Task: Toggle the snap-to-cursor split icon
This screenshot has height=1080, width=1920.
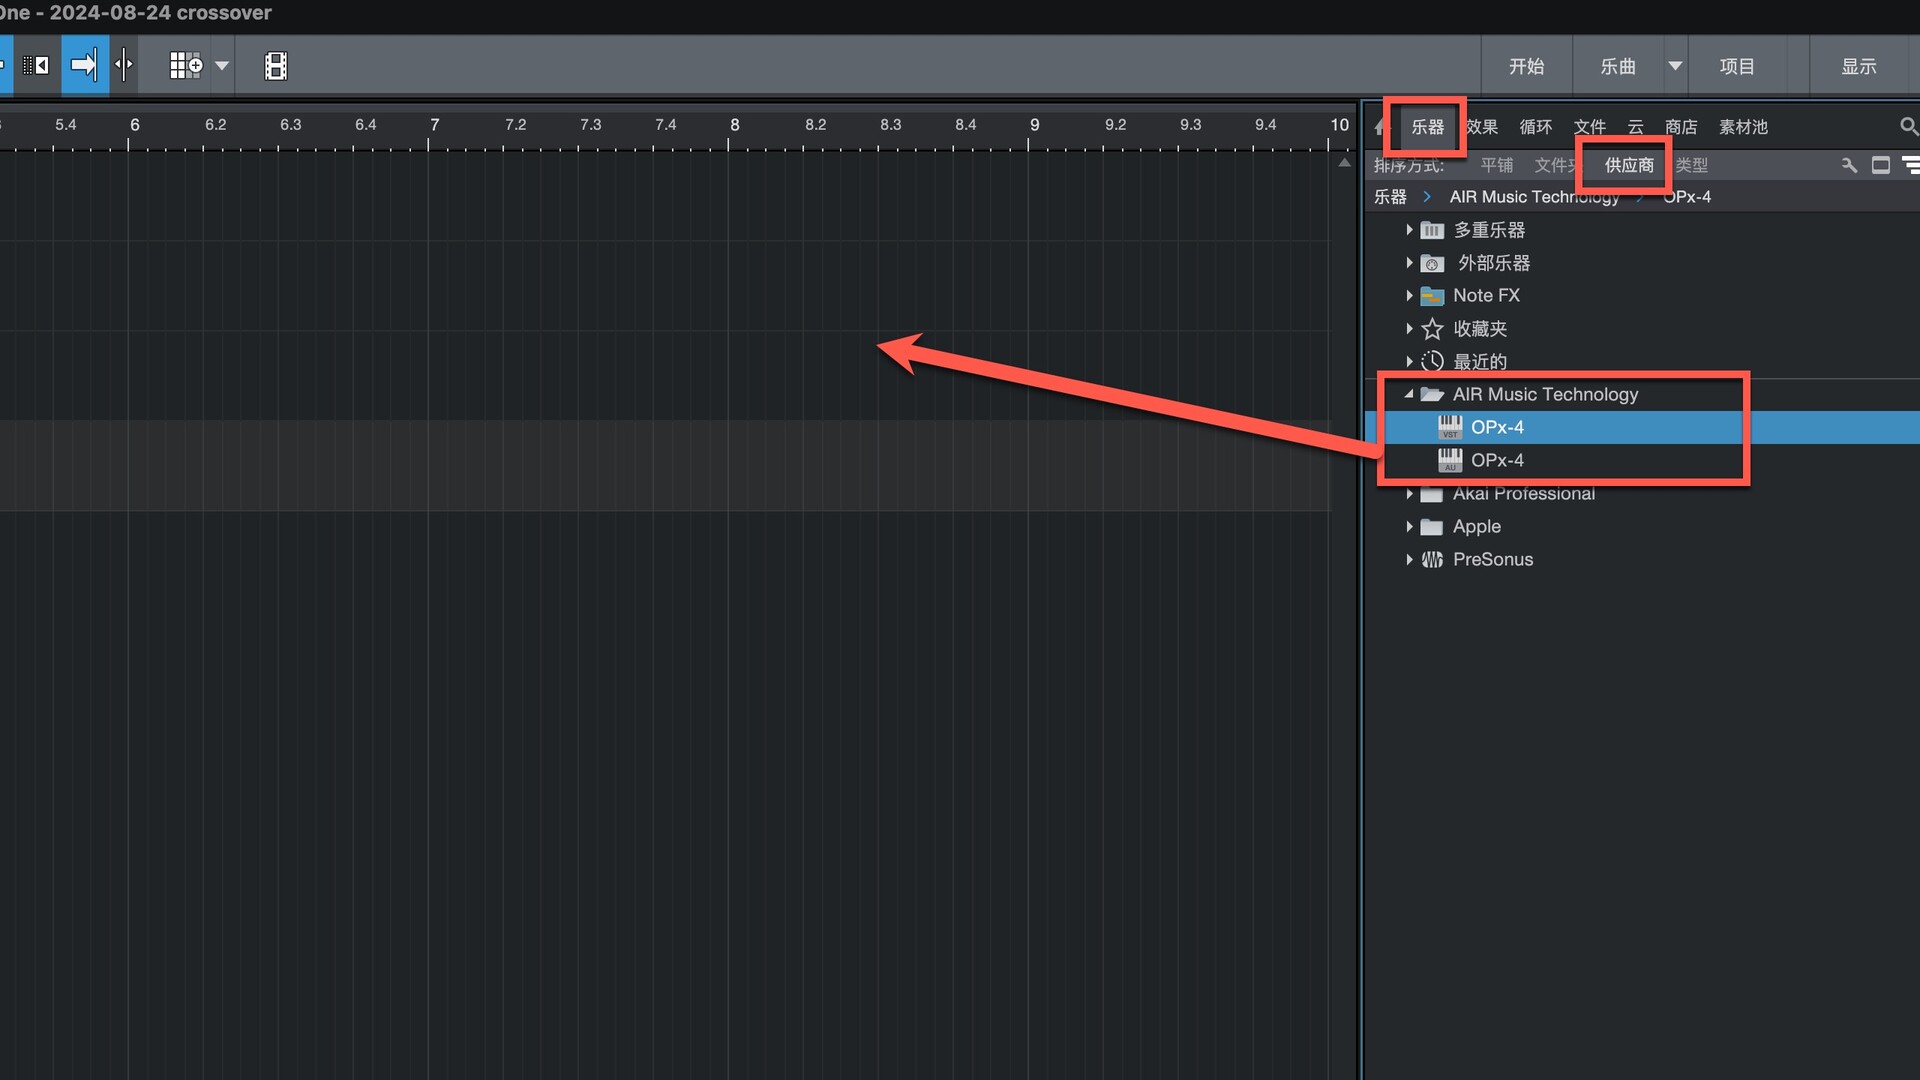Action: 124,66
